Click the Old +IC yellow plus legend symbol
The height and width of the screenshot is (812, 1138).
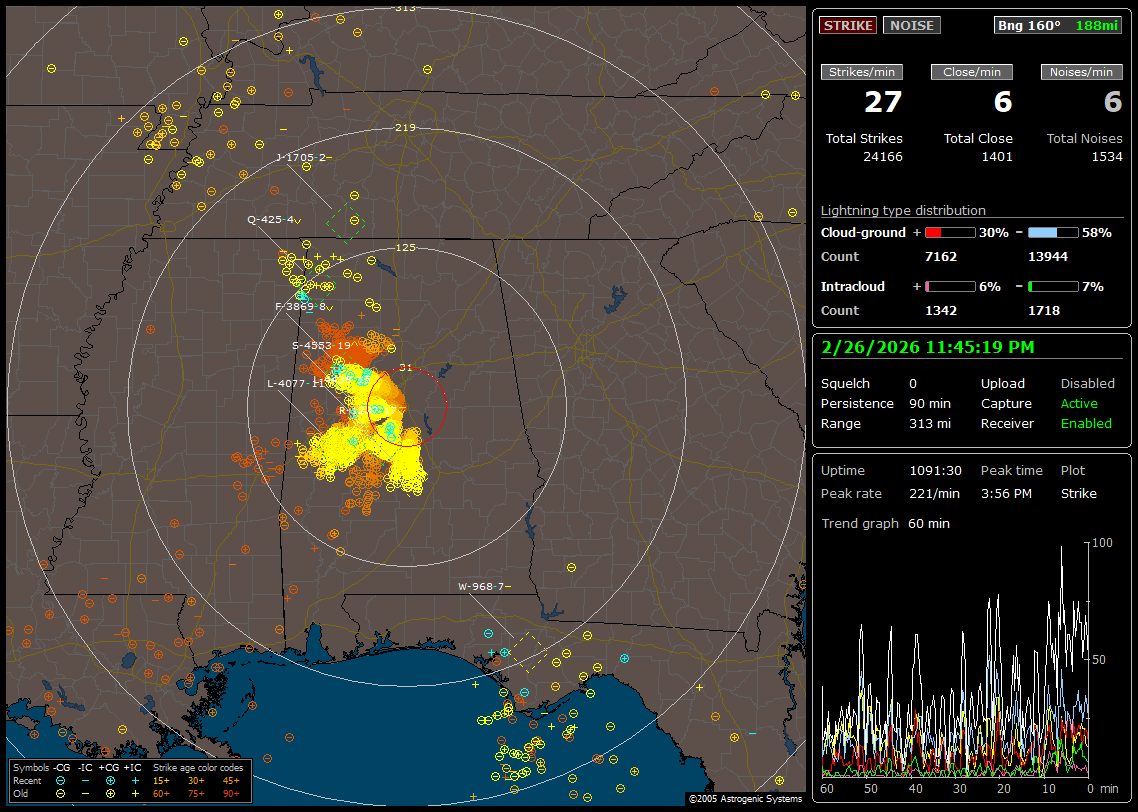point(135,793)
